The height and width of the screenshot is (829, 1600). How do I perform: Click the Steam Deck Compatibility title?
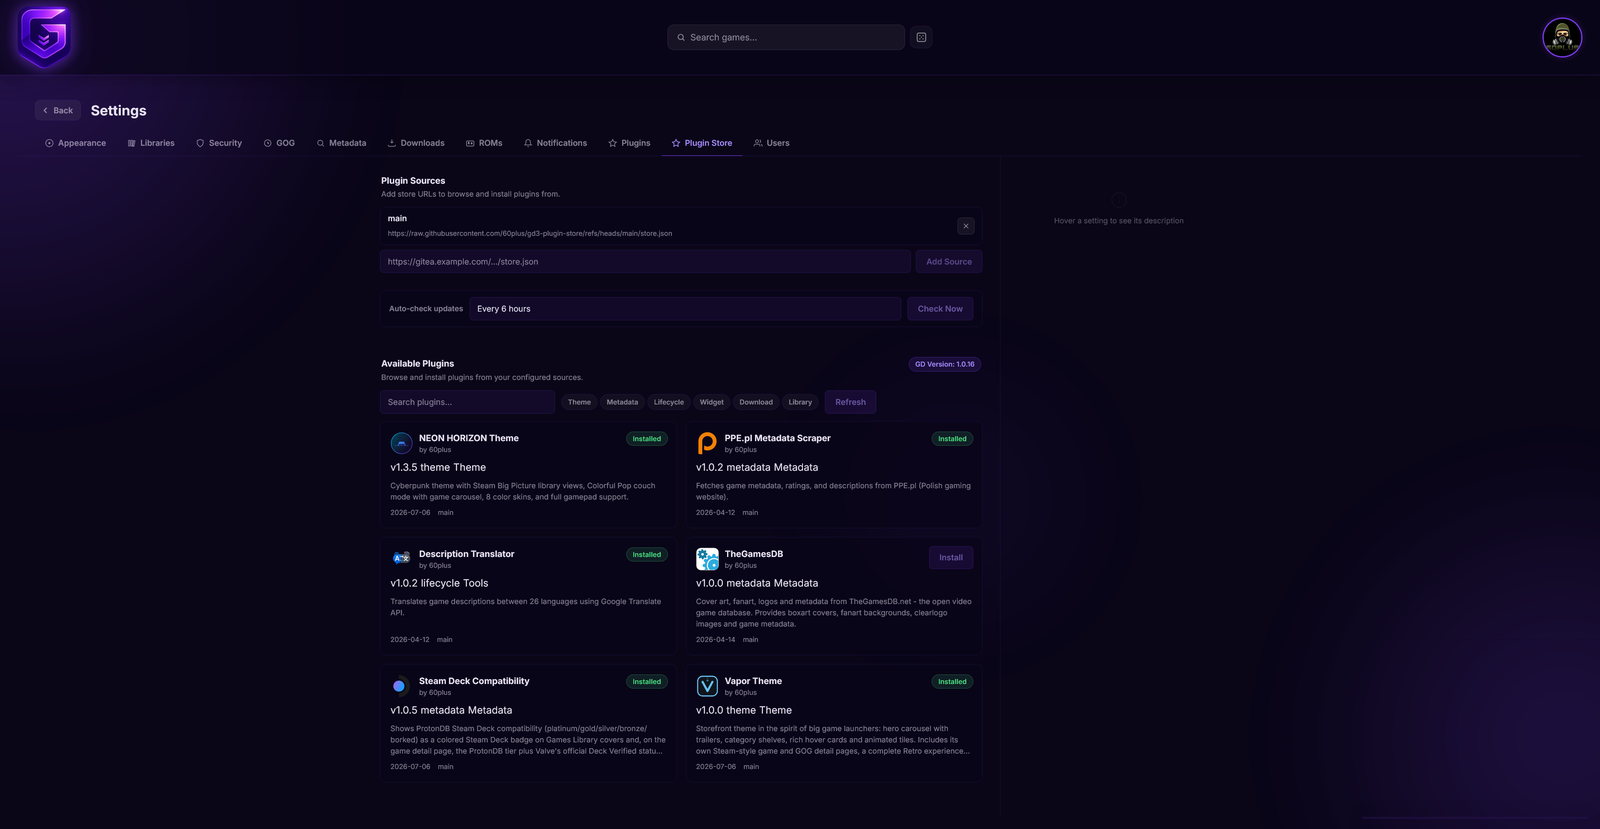pos(474,681)
